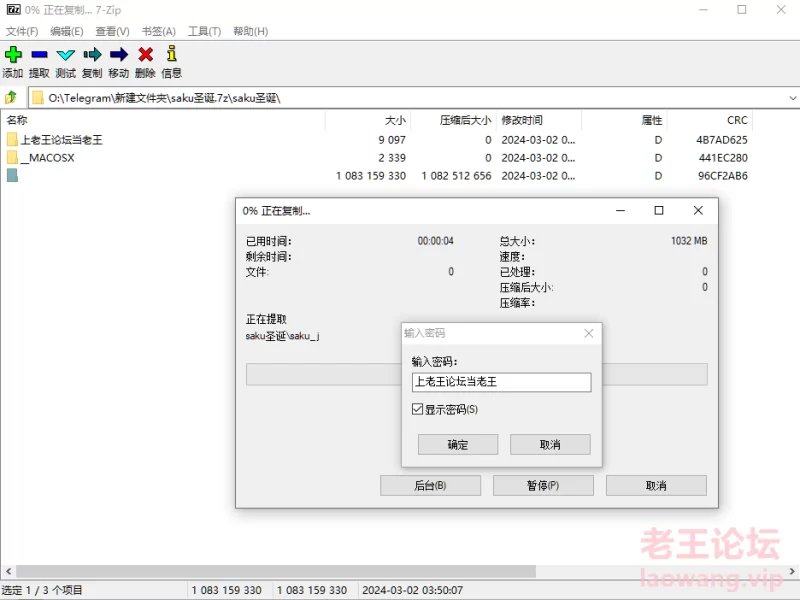Toggle the 显示密码(S) checkbox
Viewport: 800px width, 600px height.
coord(417,409)
